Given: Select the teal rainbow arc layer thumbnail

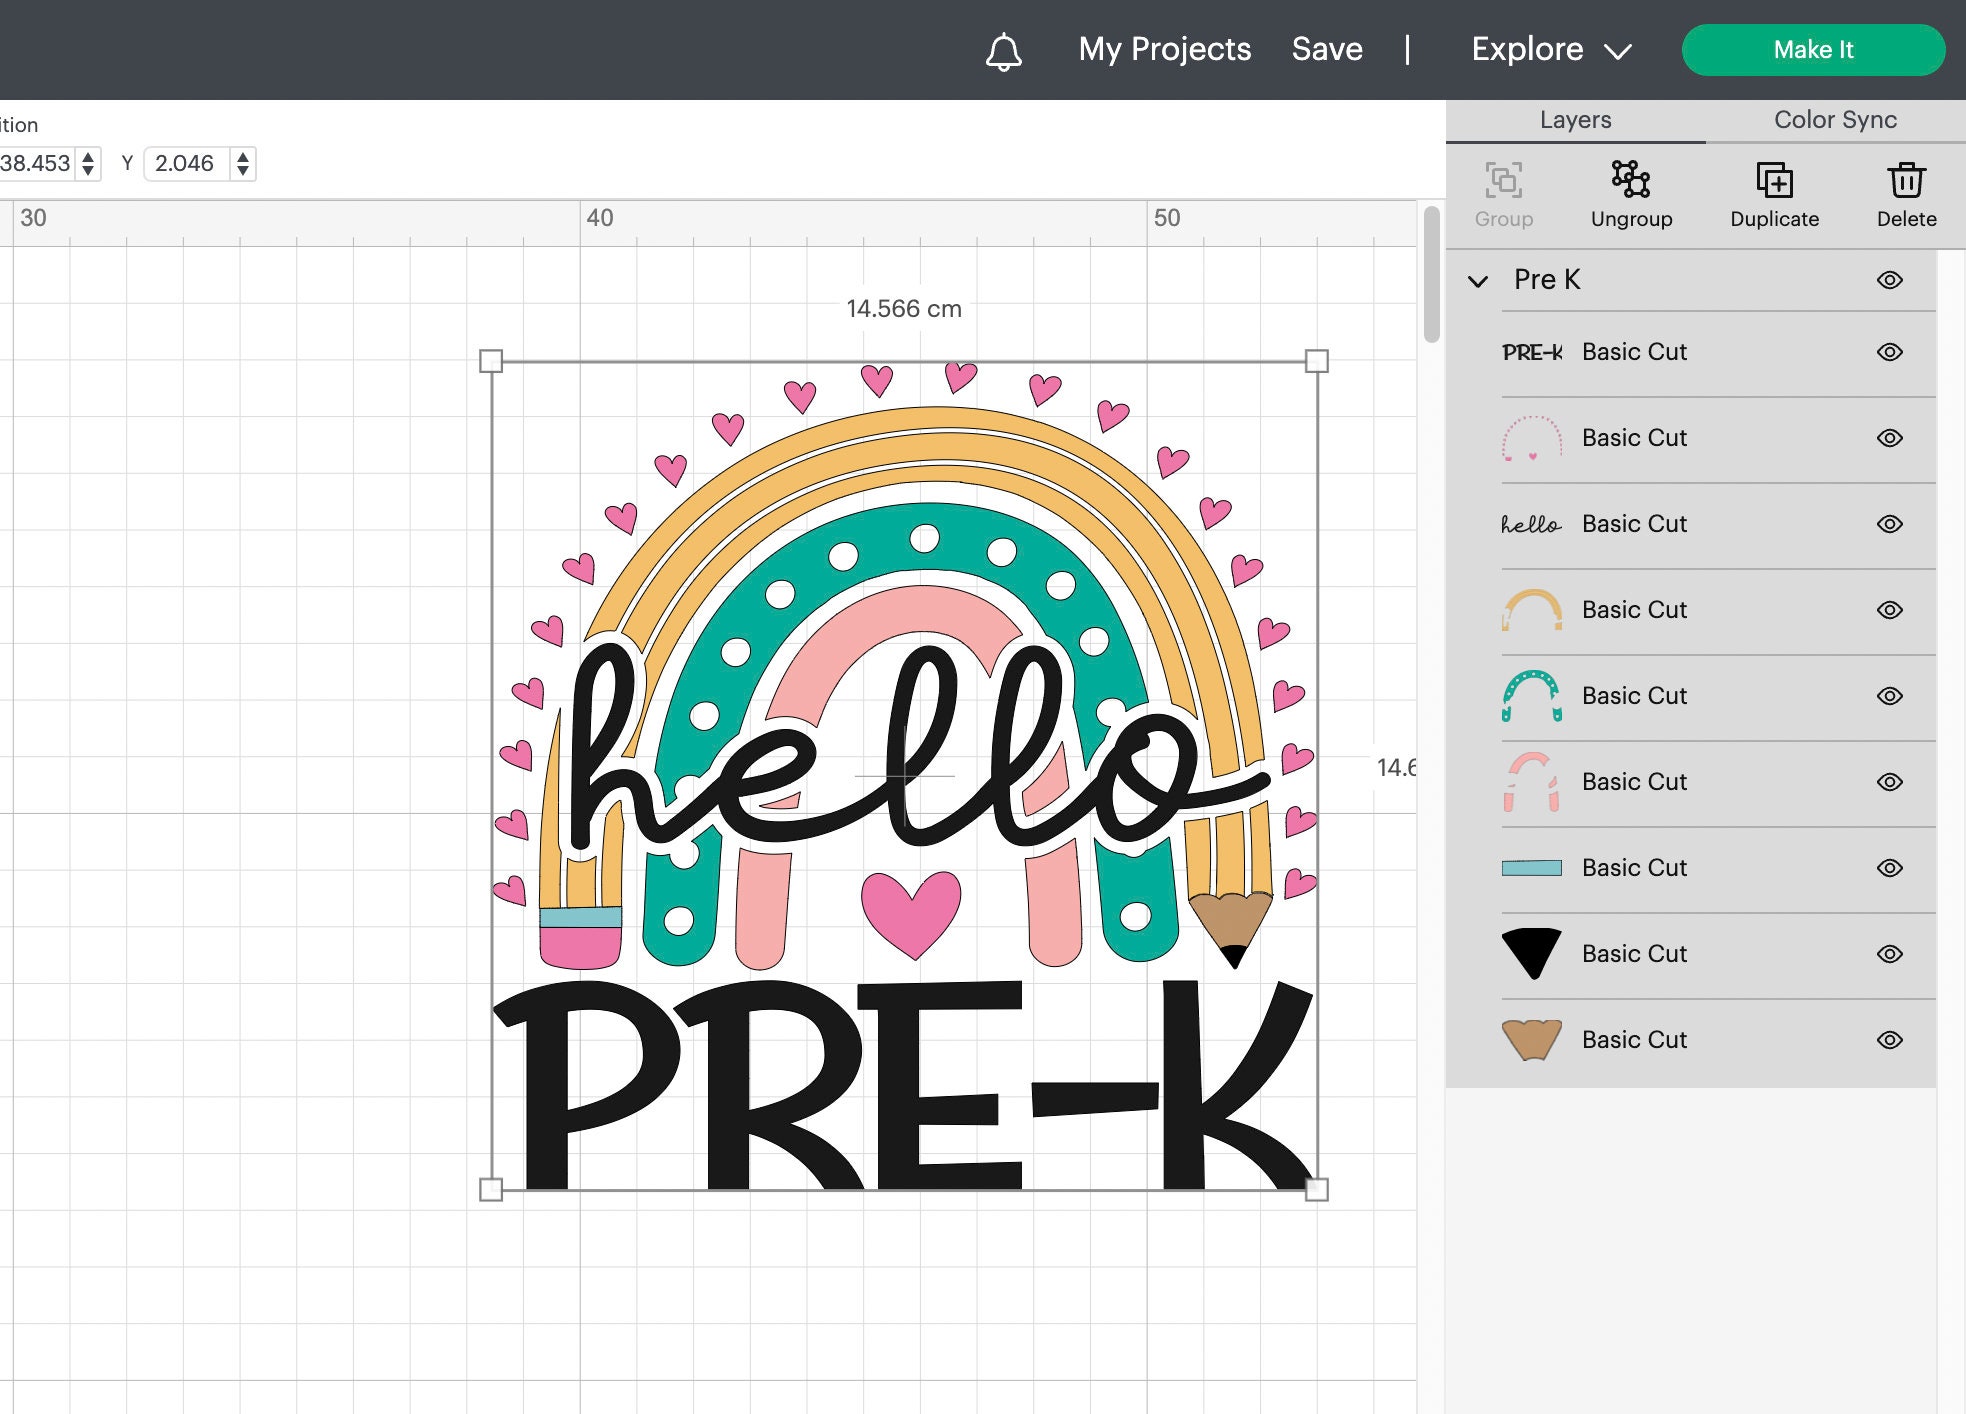Looking at the screenshot, I should coord(1531,695).
